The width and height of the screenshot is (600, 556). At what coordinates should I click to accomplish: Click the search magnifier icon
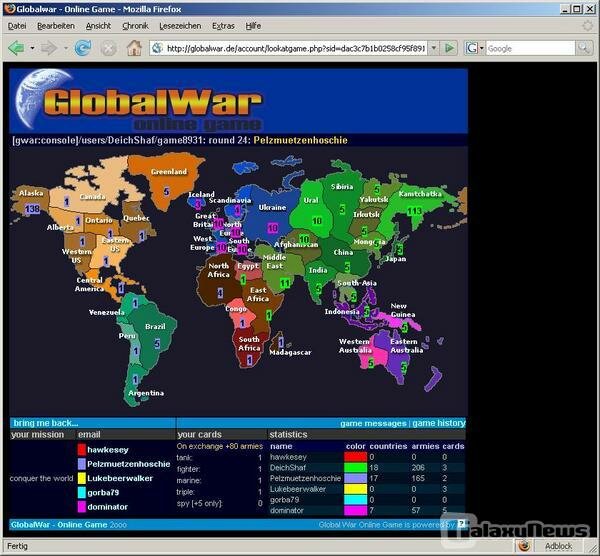pyautogui.click(x=583, y=48)
